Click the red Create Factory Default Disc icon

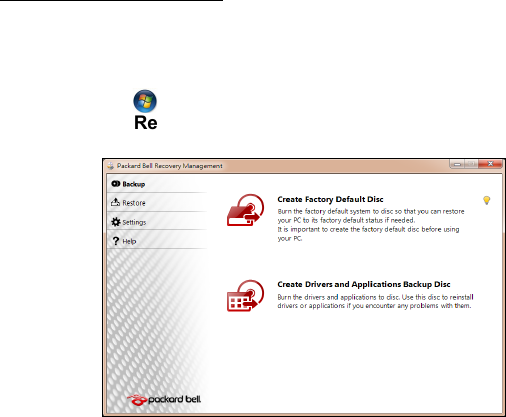coord(246,210)
